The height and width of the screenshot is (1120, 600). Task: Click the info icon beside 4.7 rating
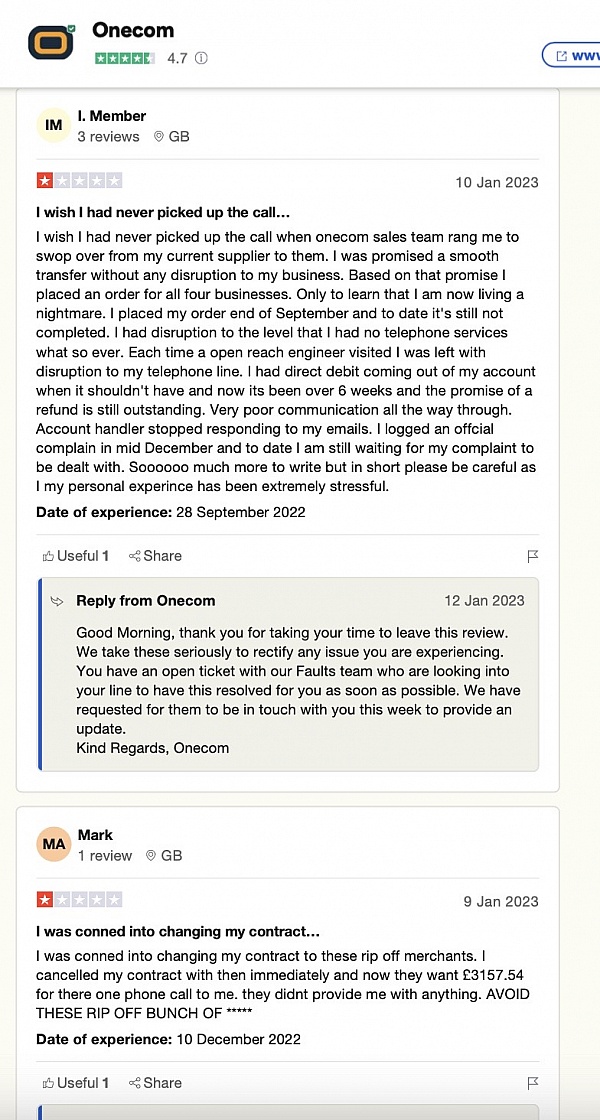pyautogui.click(x=201, y=58)
